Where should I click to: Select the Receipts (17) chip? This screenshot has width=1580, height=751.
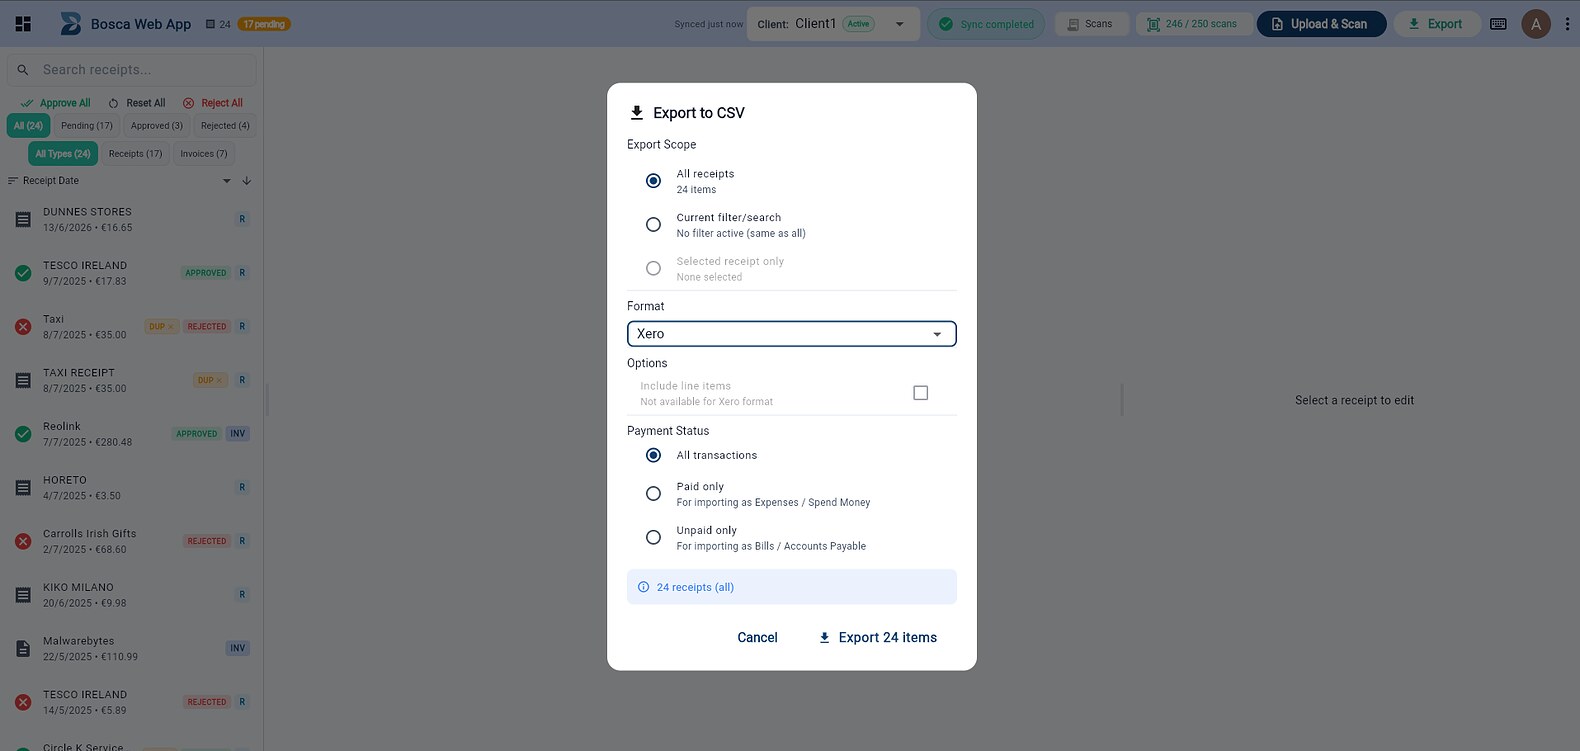135,154
